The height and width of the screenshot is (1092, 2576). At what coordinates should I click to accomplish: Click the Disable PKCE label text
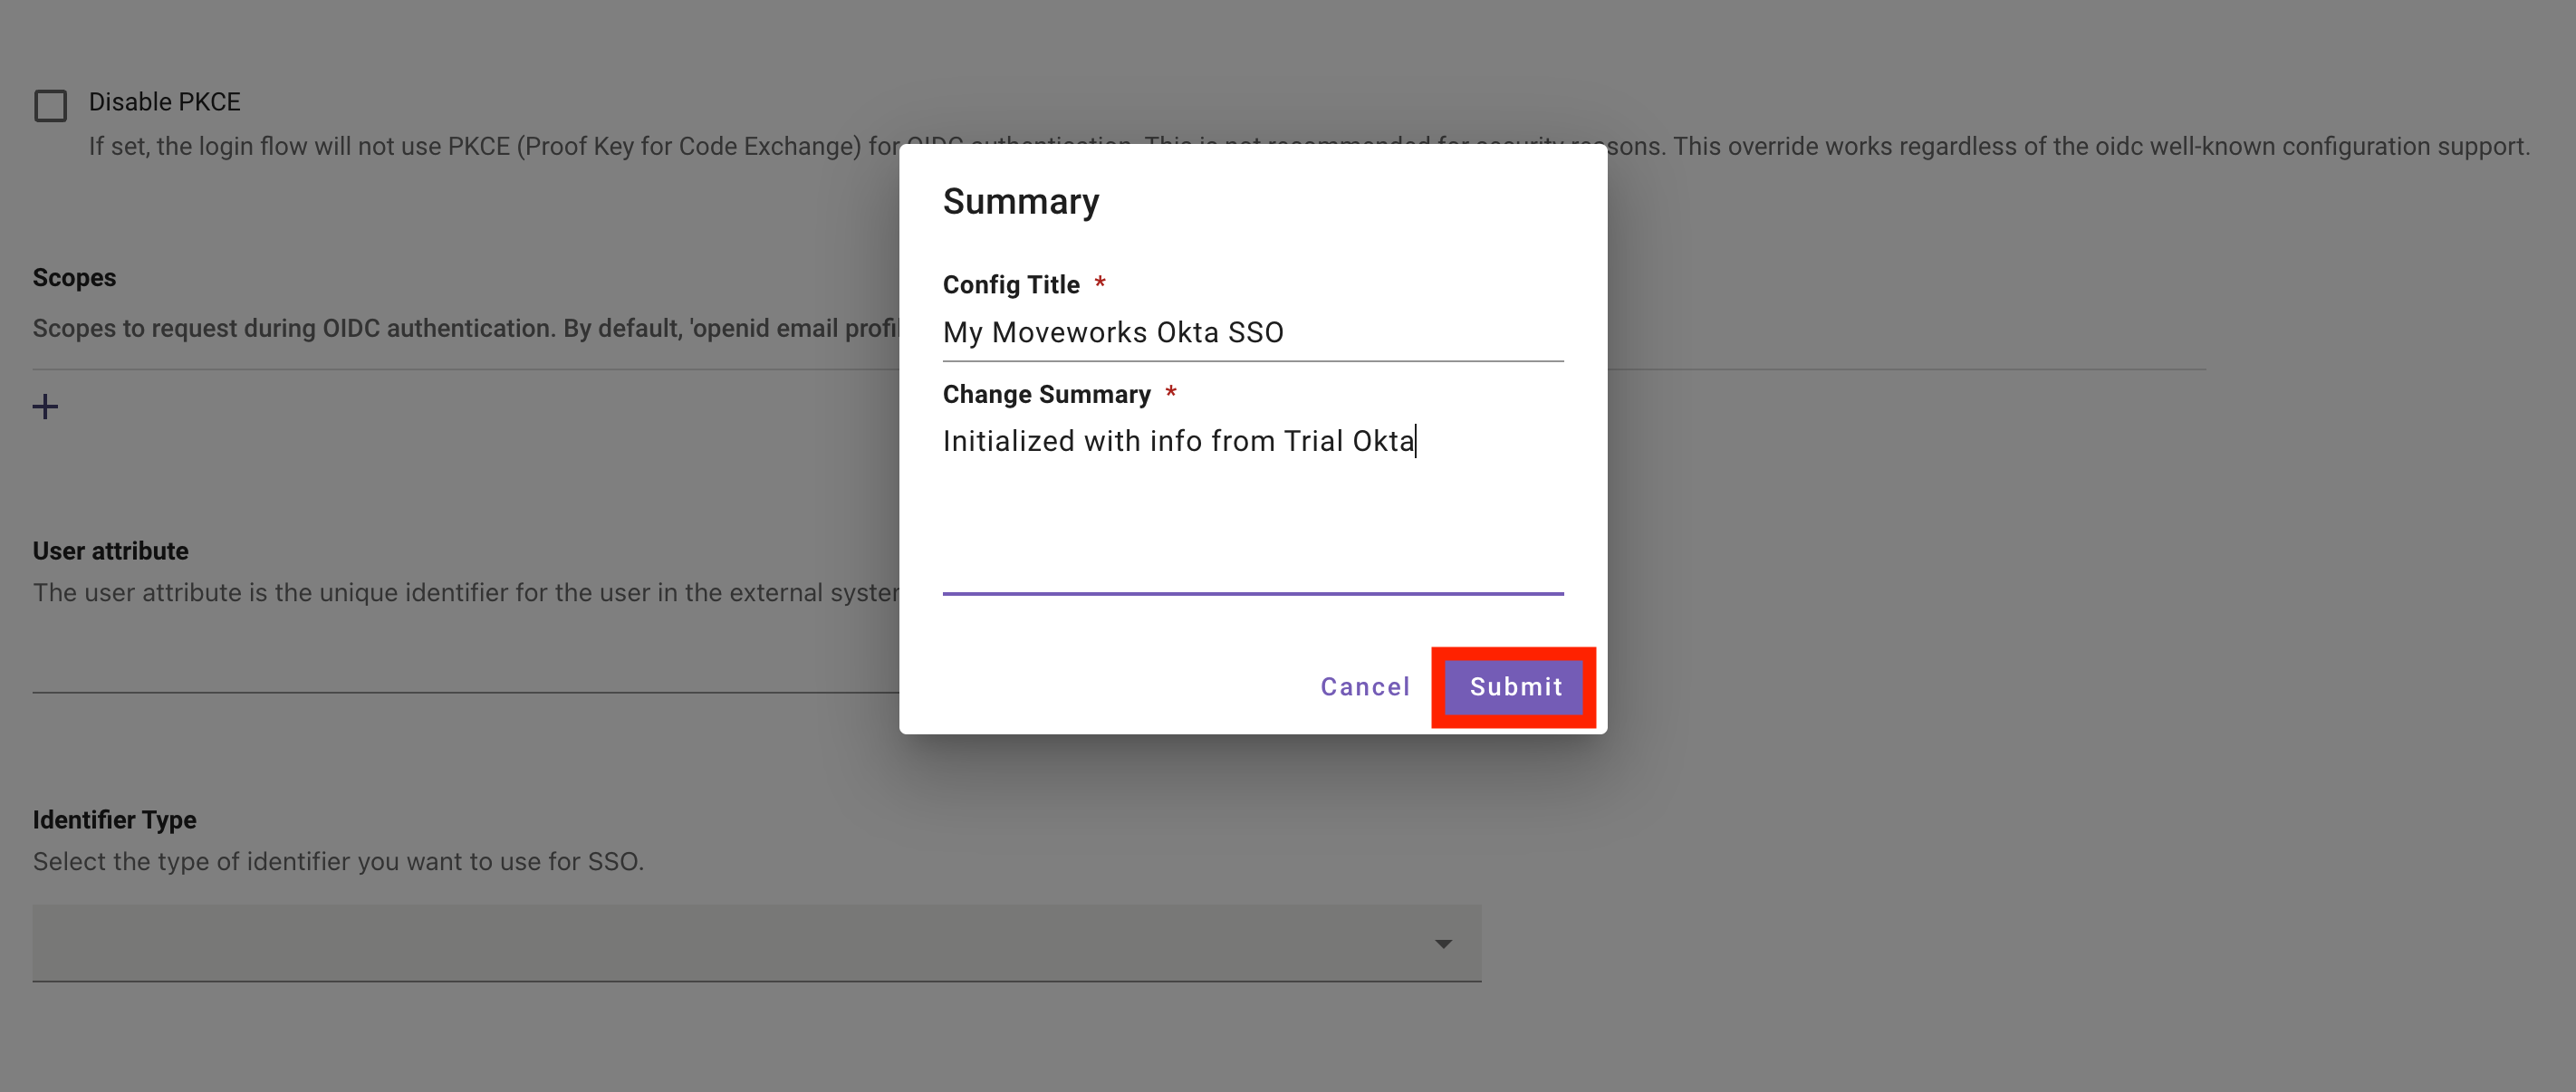[x=164, y=102]
